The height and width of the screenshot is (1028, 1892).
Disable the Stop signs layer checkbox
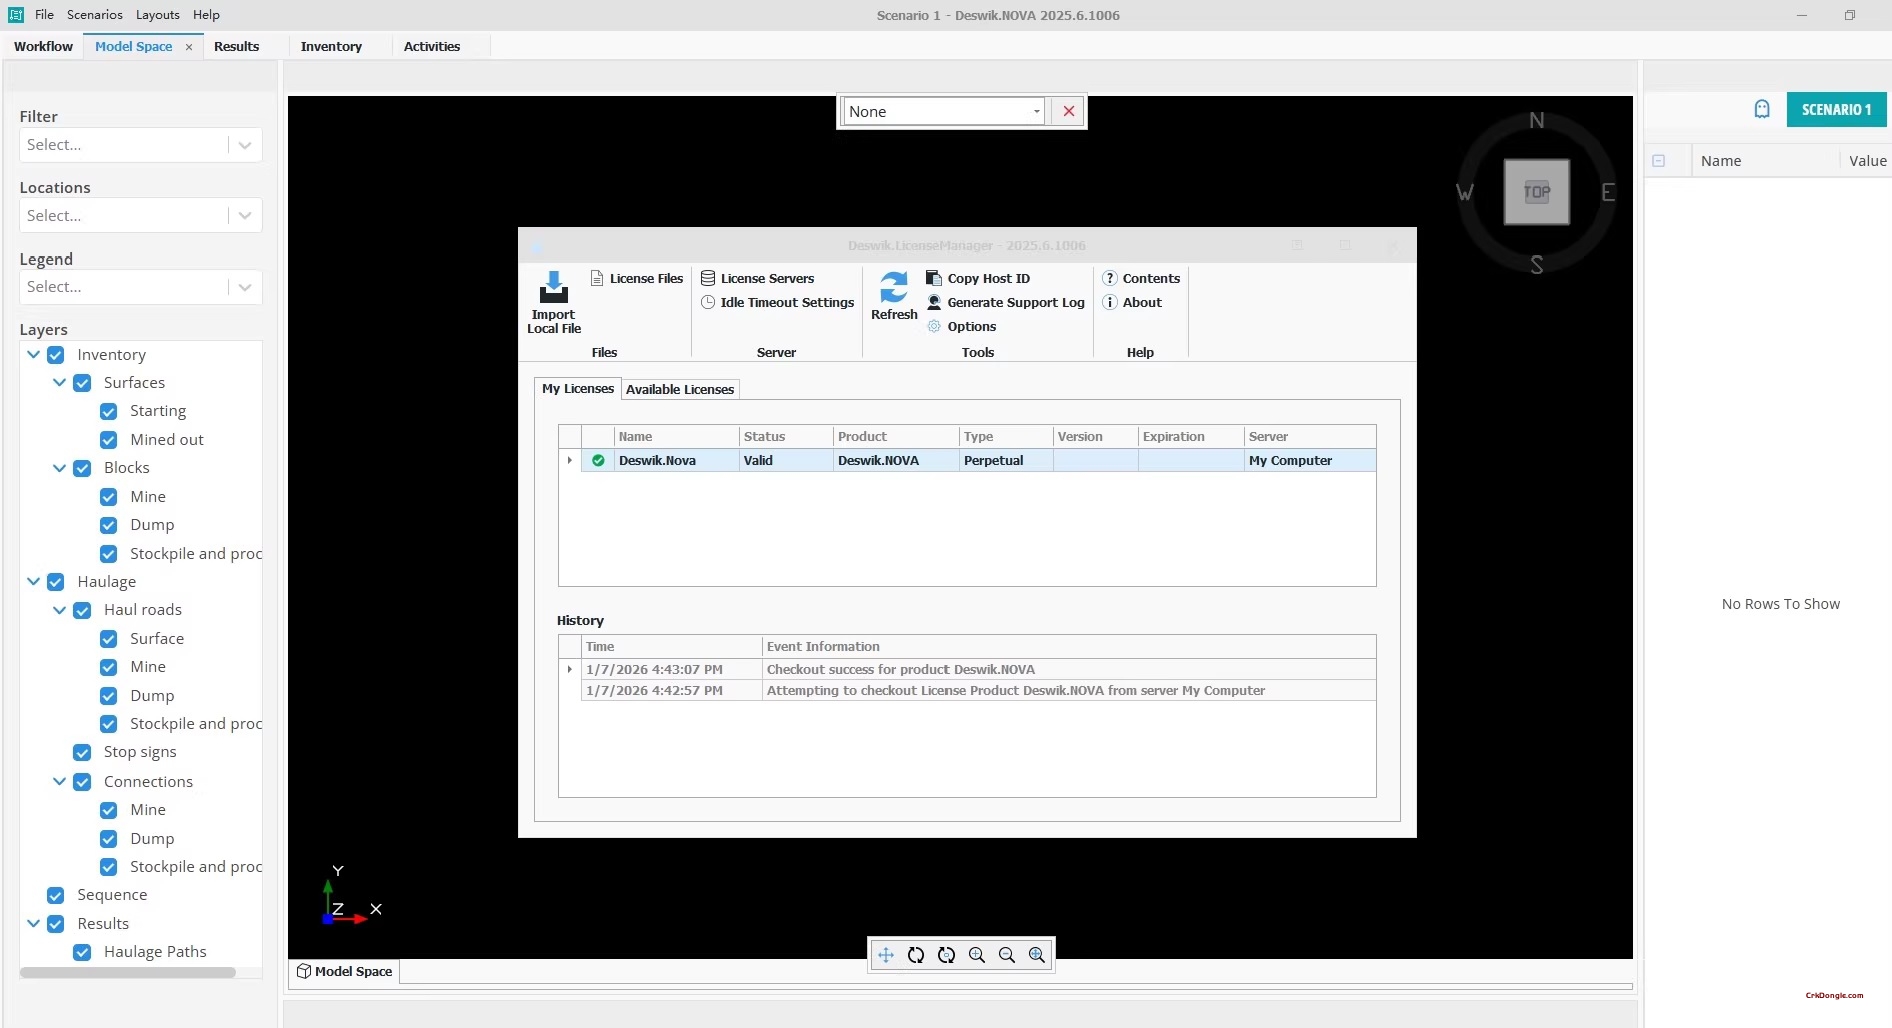(81, 752)
